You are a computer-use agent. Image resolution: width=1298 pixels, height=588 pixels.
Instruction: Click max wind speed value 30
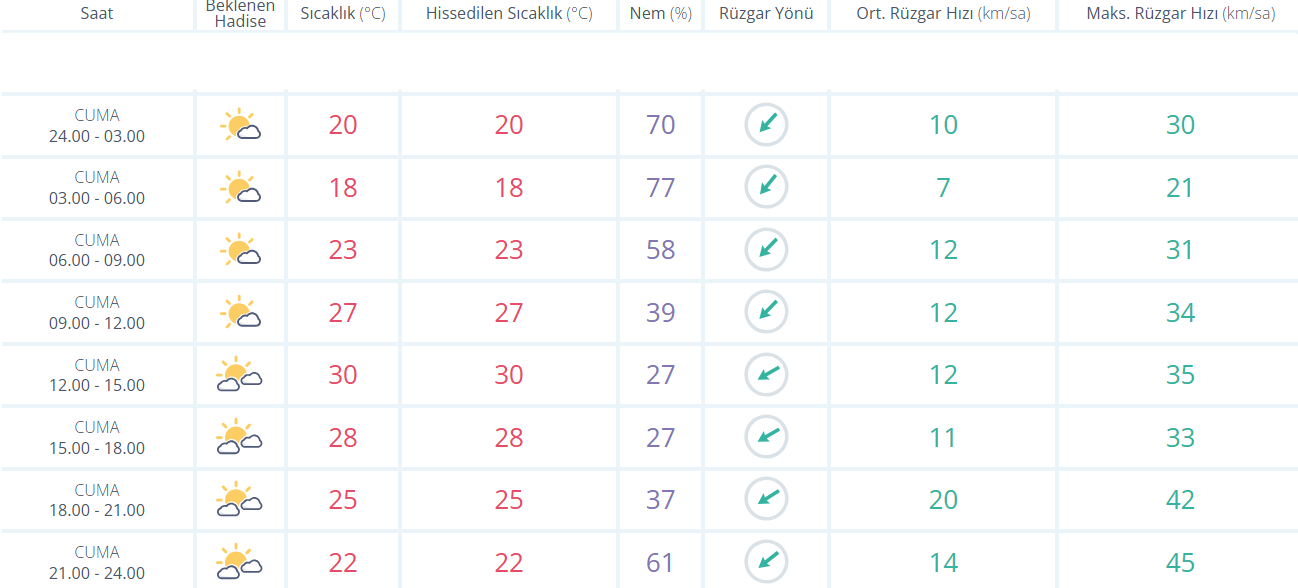coord(1181,125)
